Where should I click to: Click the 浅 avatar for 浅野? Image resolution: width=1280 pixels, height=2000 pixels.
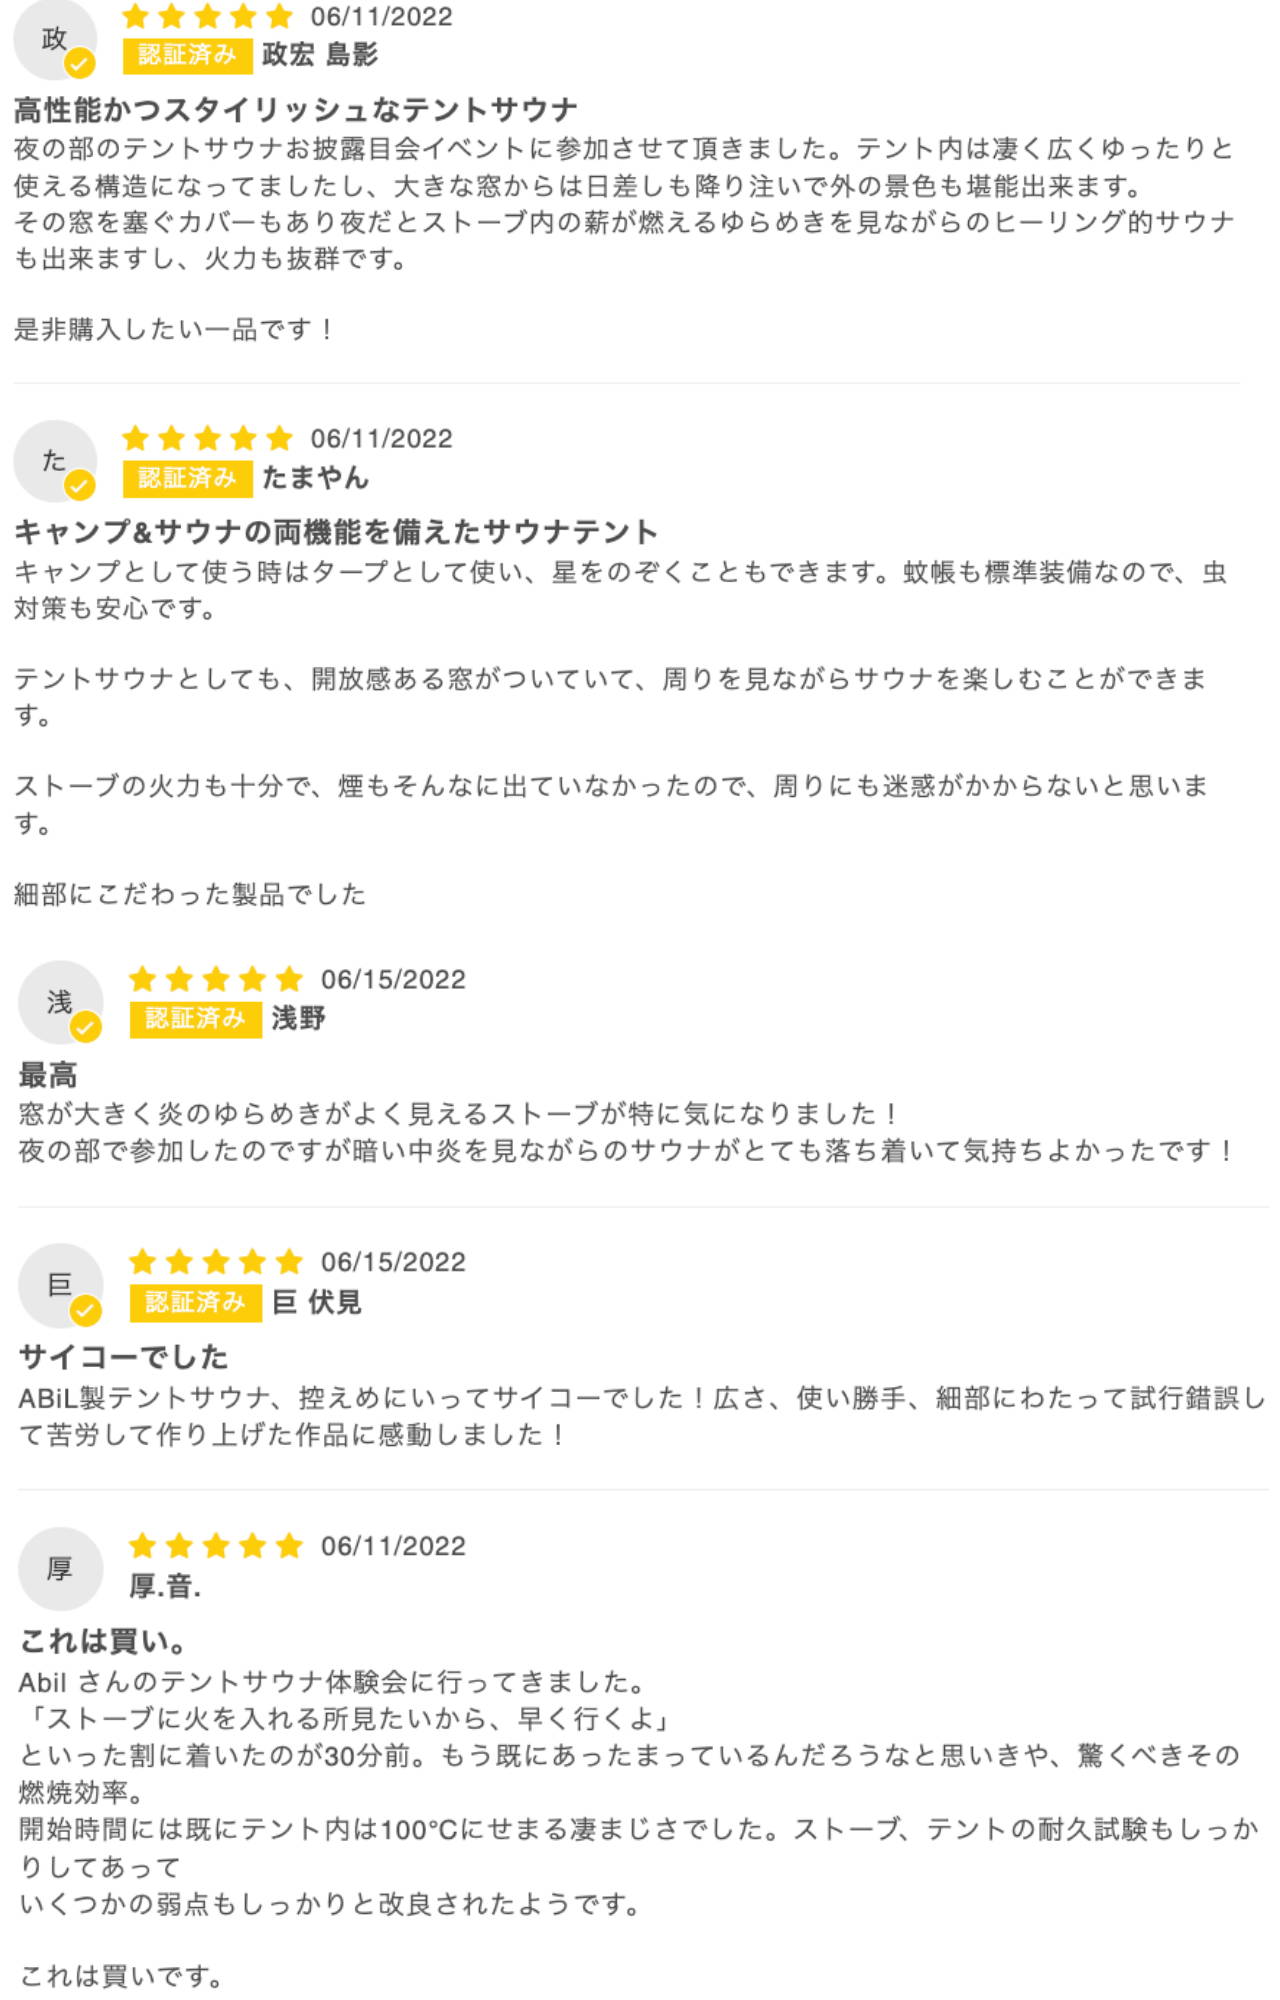[x=60, y=1003]
